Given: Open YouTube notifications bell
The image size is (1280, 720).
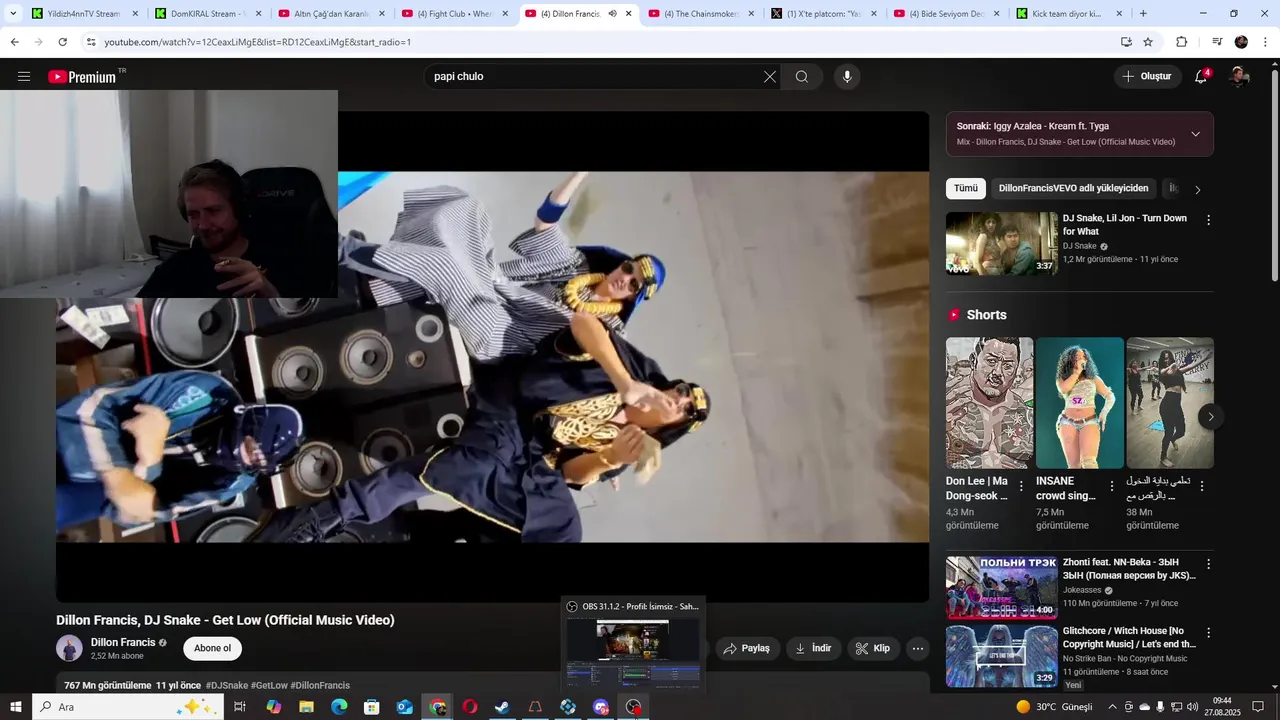Looking at the screenshot, I should [1201, 77].
